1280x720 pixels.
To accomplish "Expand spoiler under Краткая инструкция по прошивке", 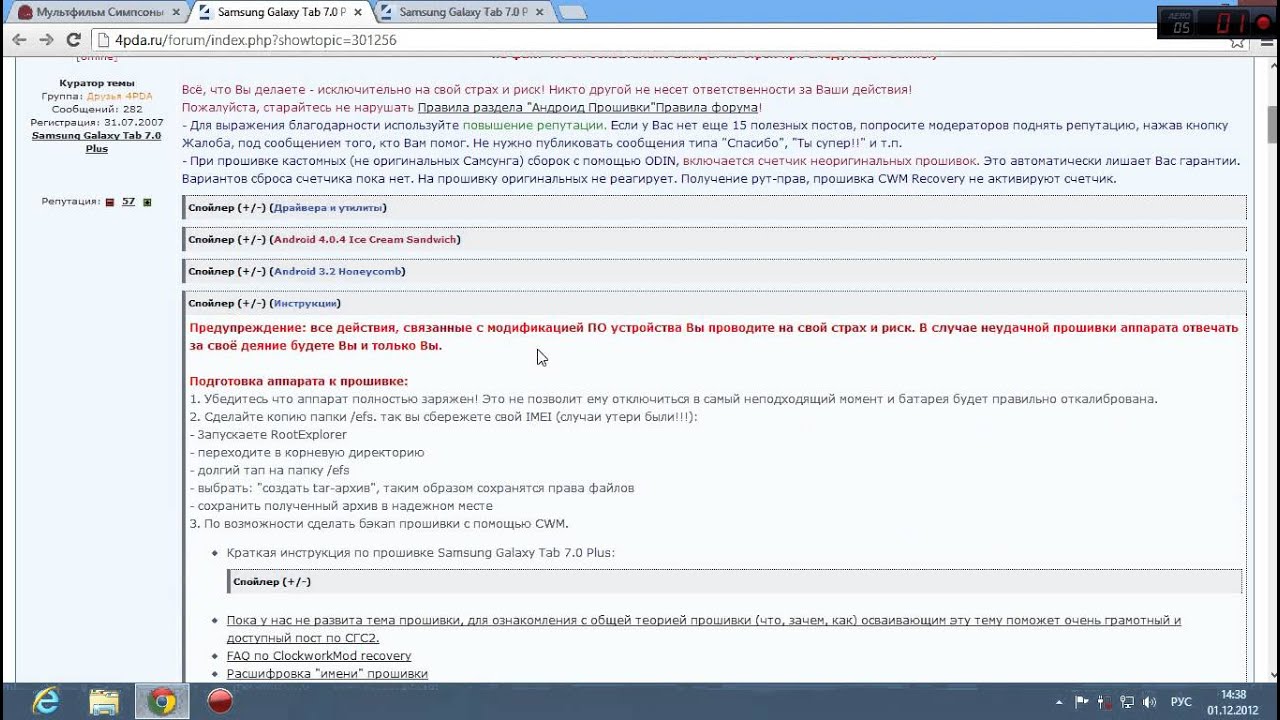I will [x=734, y=582].
